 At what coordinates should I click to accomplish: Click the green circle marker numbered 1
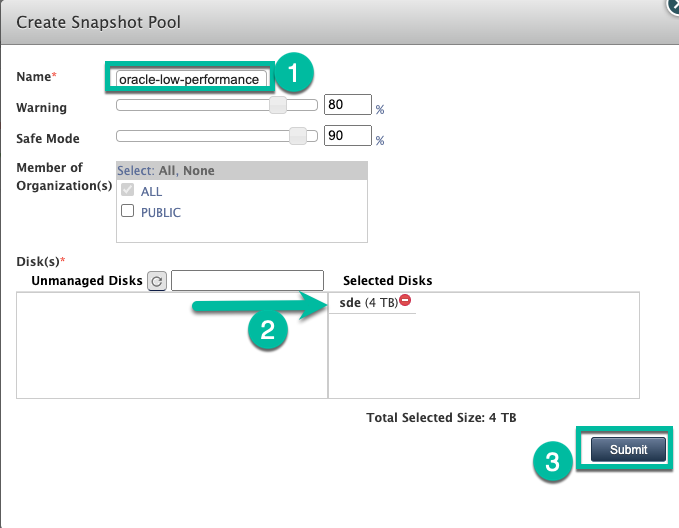293,73
